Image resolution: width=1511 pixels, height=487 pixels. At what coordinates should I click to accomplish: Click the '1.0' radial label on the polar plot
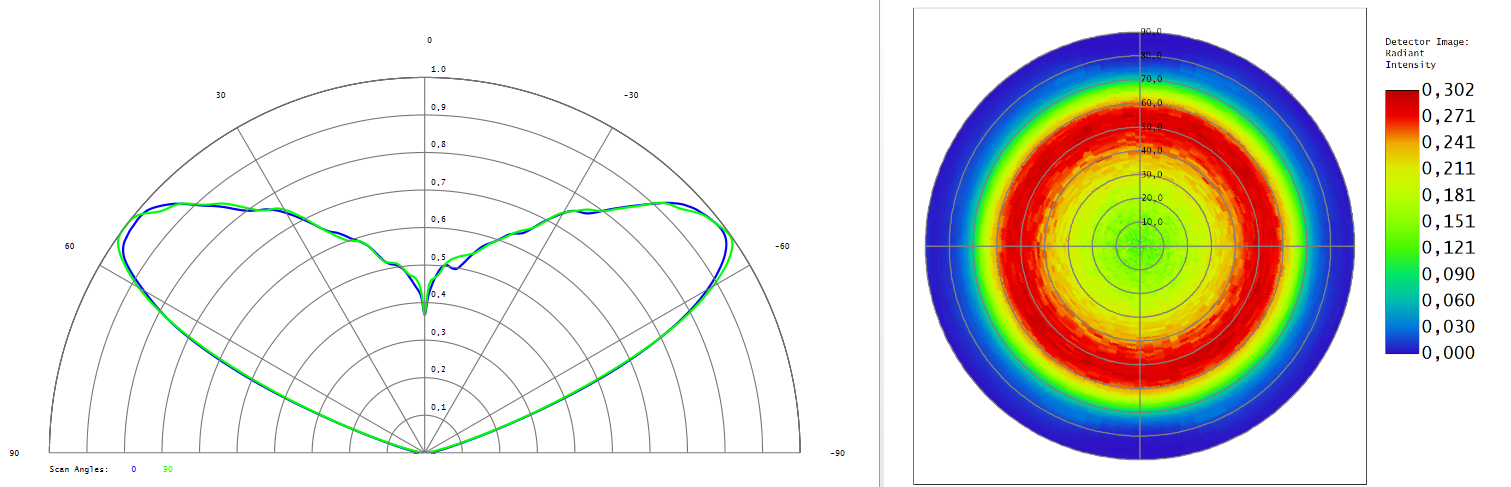(438, 69)
